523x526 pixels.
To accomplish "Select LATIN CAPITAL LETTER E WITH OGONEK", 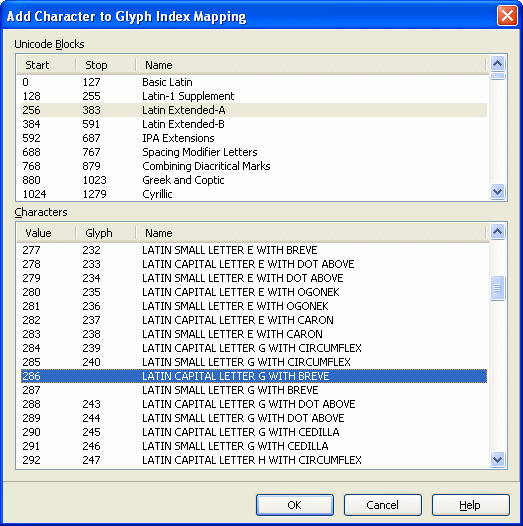I will pyautogui.click(x=254, y=292).
